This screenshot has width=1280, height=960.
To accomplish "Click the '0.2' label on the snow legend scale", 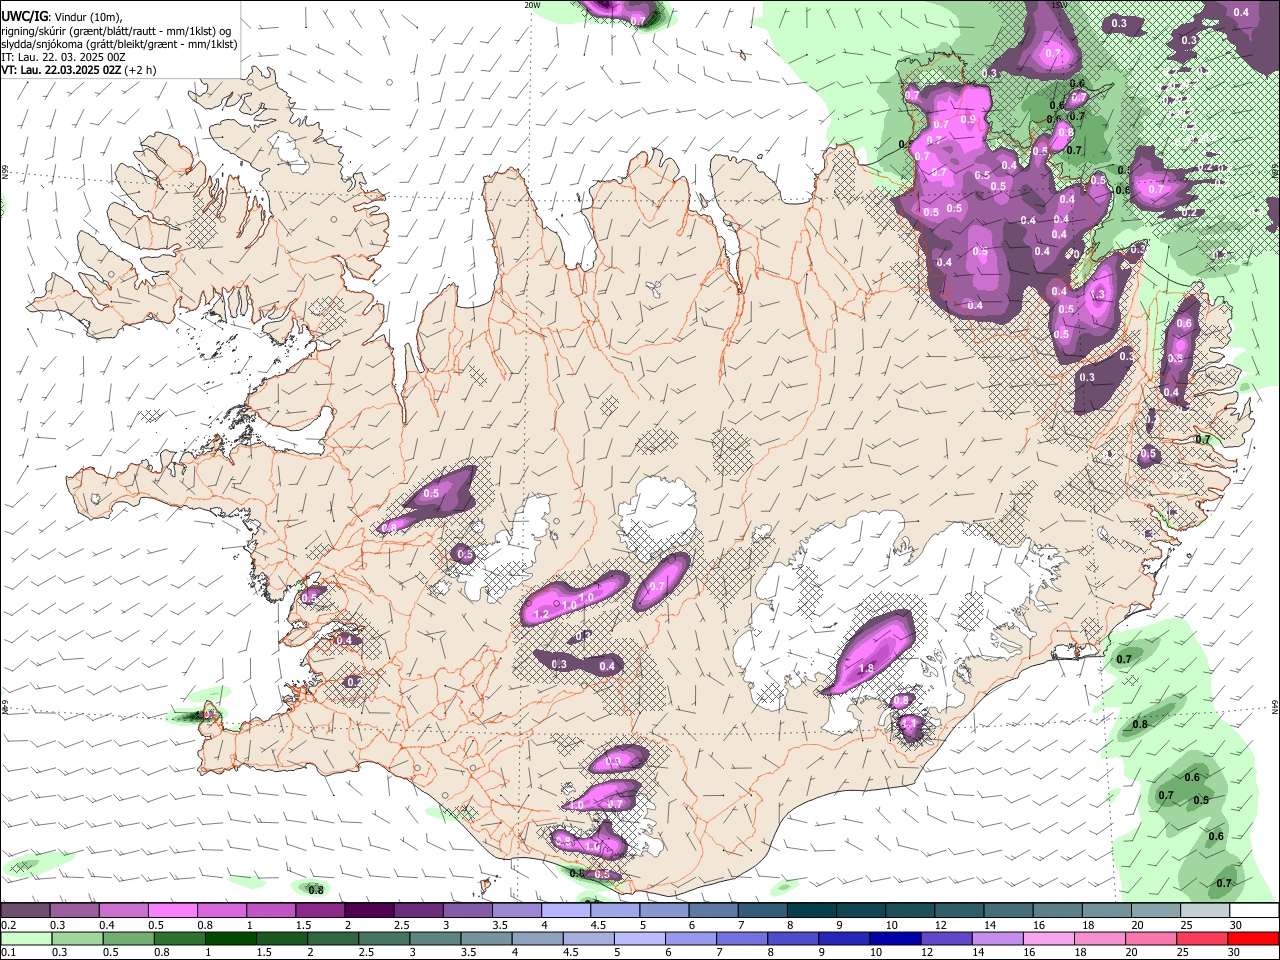I will (9, 925).
